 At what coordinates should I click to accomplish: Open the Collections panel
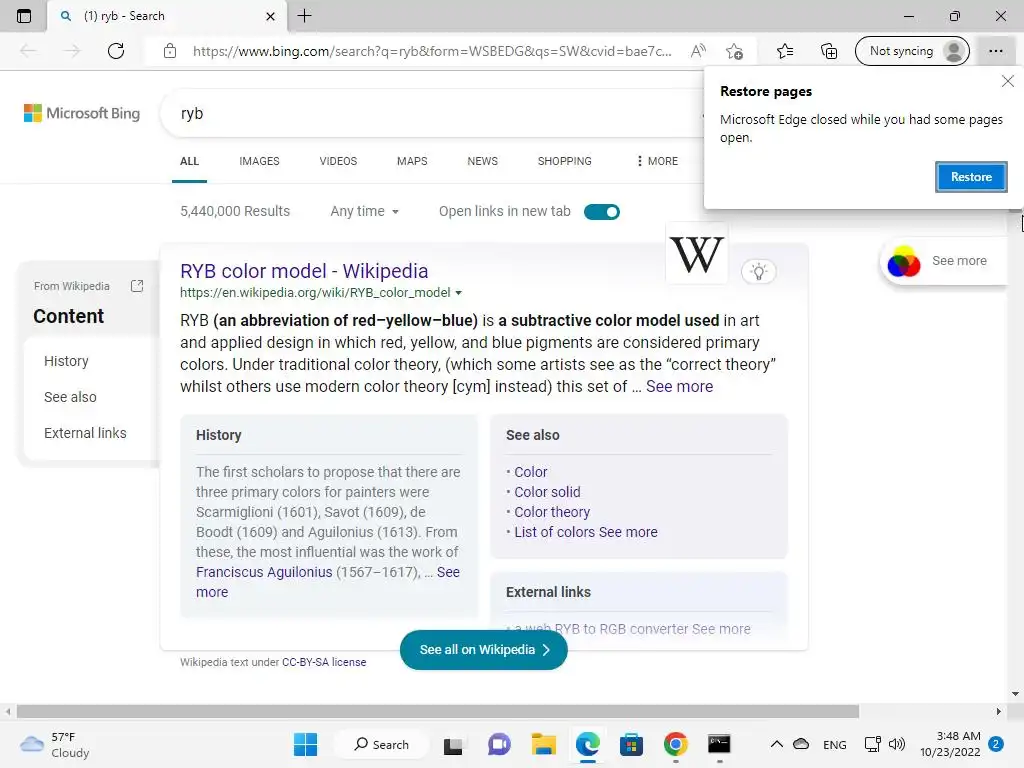(x=828, y=51)
